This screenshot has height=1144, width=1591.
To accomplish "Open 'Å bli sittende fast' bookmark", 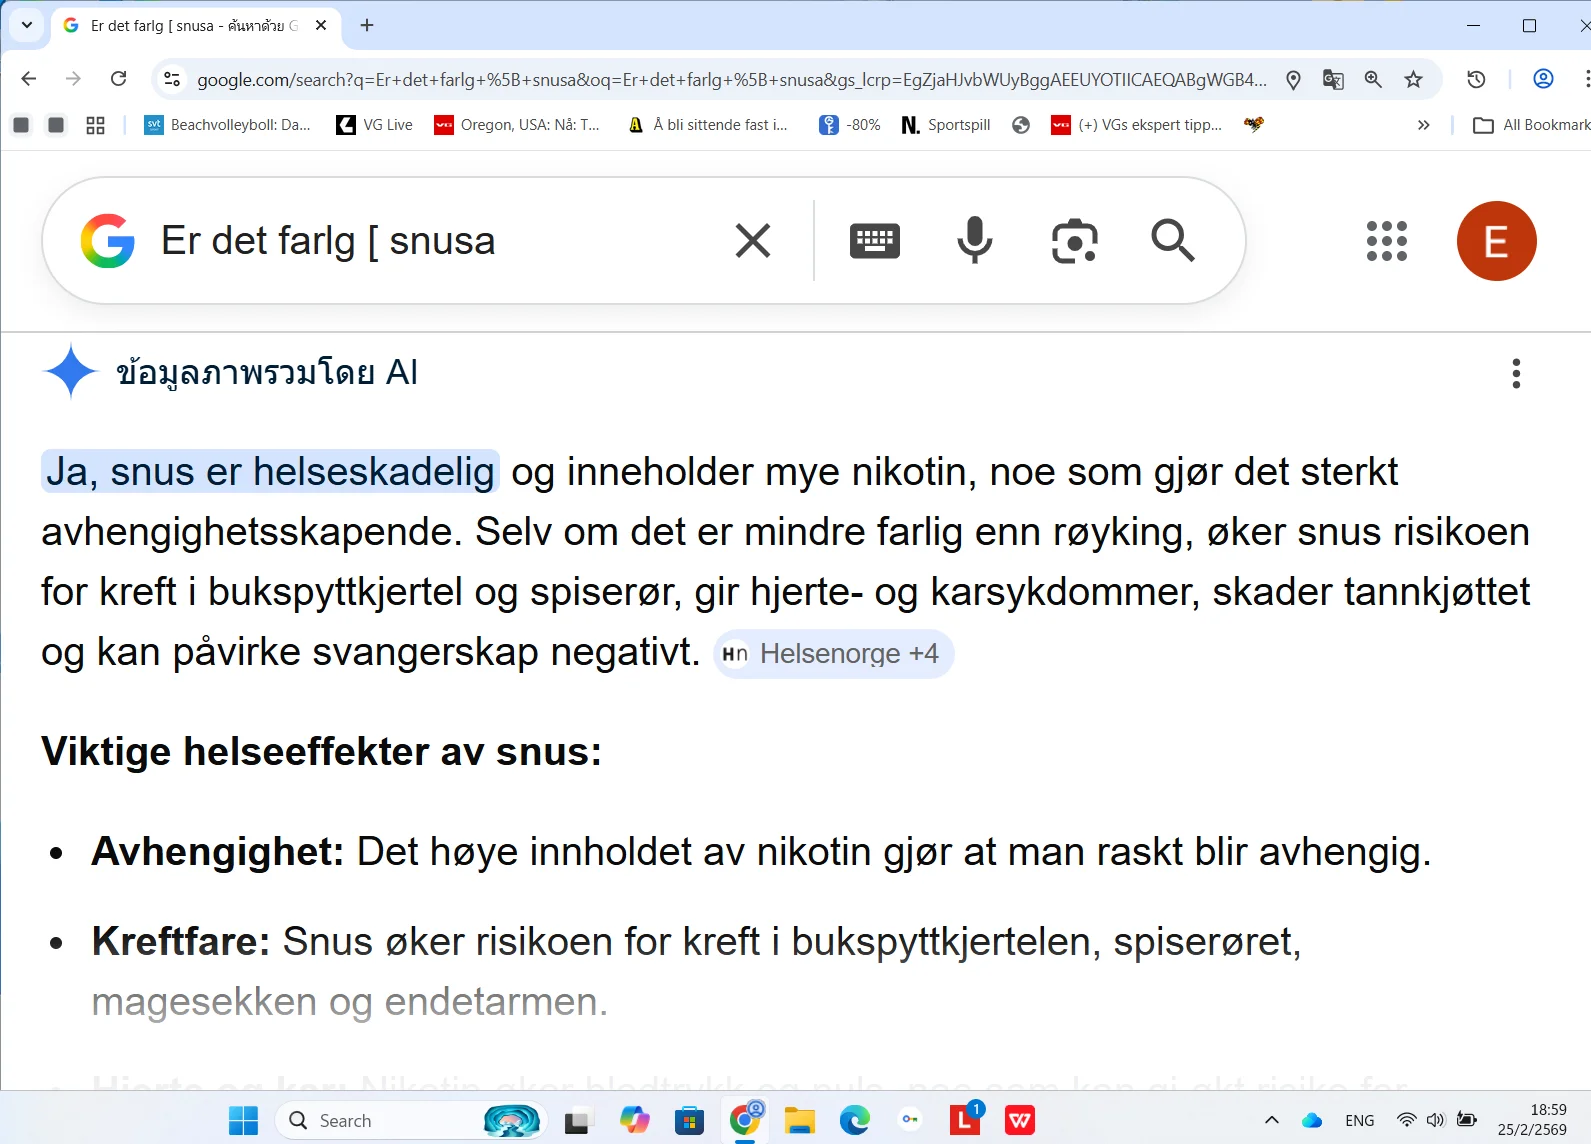I will click(708, 125).
